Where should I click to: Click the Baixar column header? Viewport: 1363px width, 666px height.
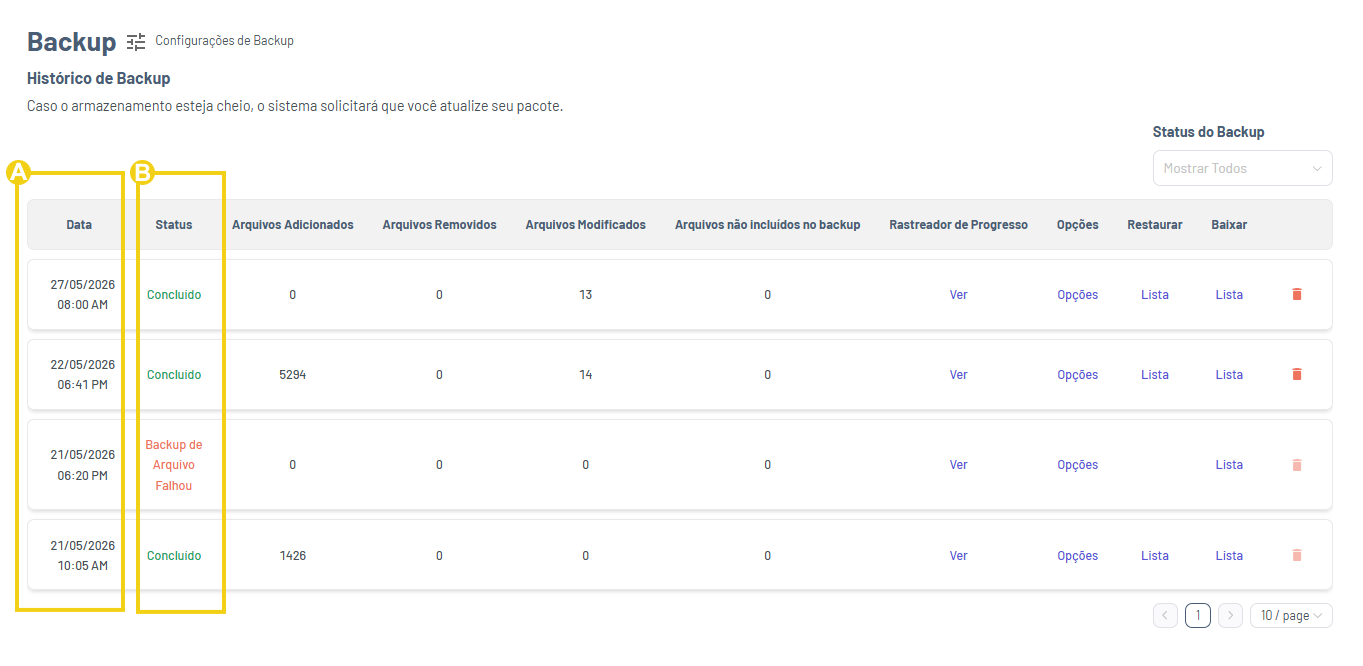(1229, 225)
